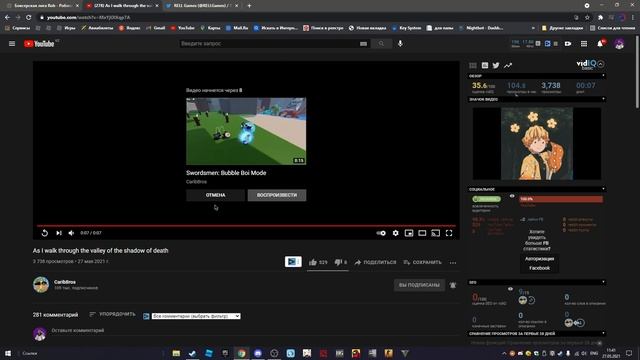Open player settings gear
640x360 pixels.
[396, 233]
